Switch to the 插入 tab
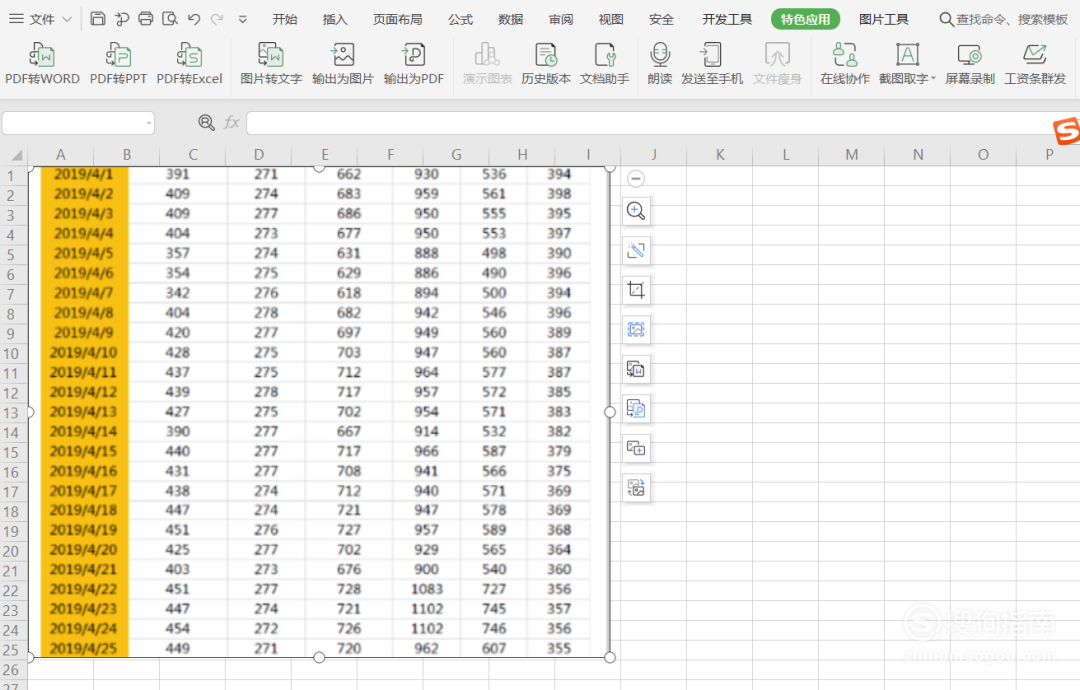The image size is (1080, 690). click(335, 19)
